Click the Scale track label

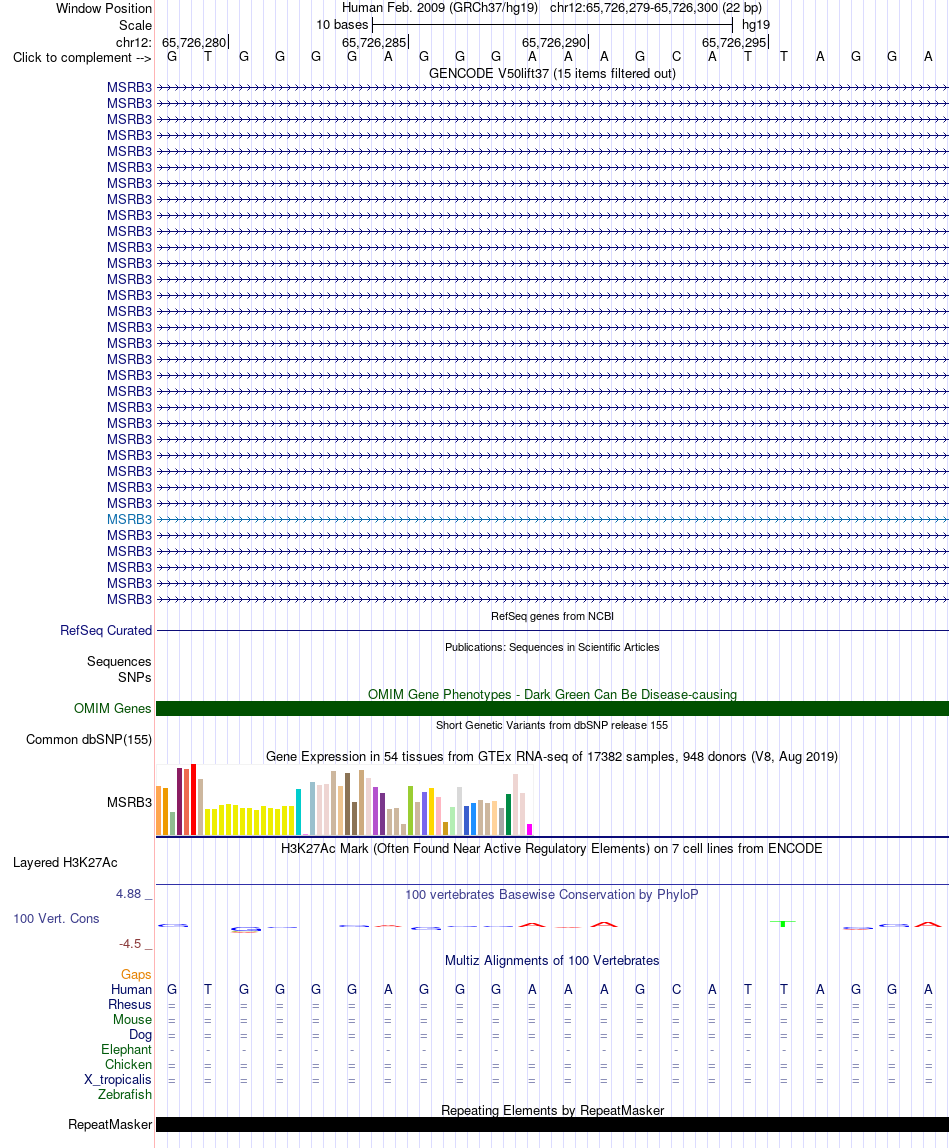point(135,25)
